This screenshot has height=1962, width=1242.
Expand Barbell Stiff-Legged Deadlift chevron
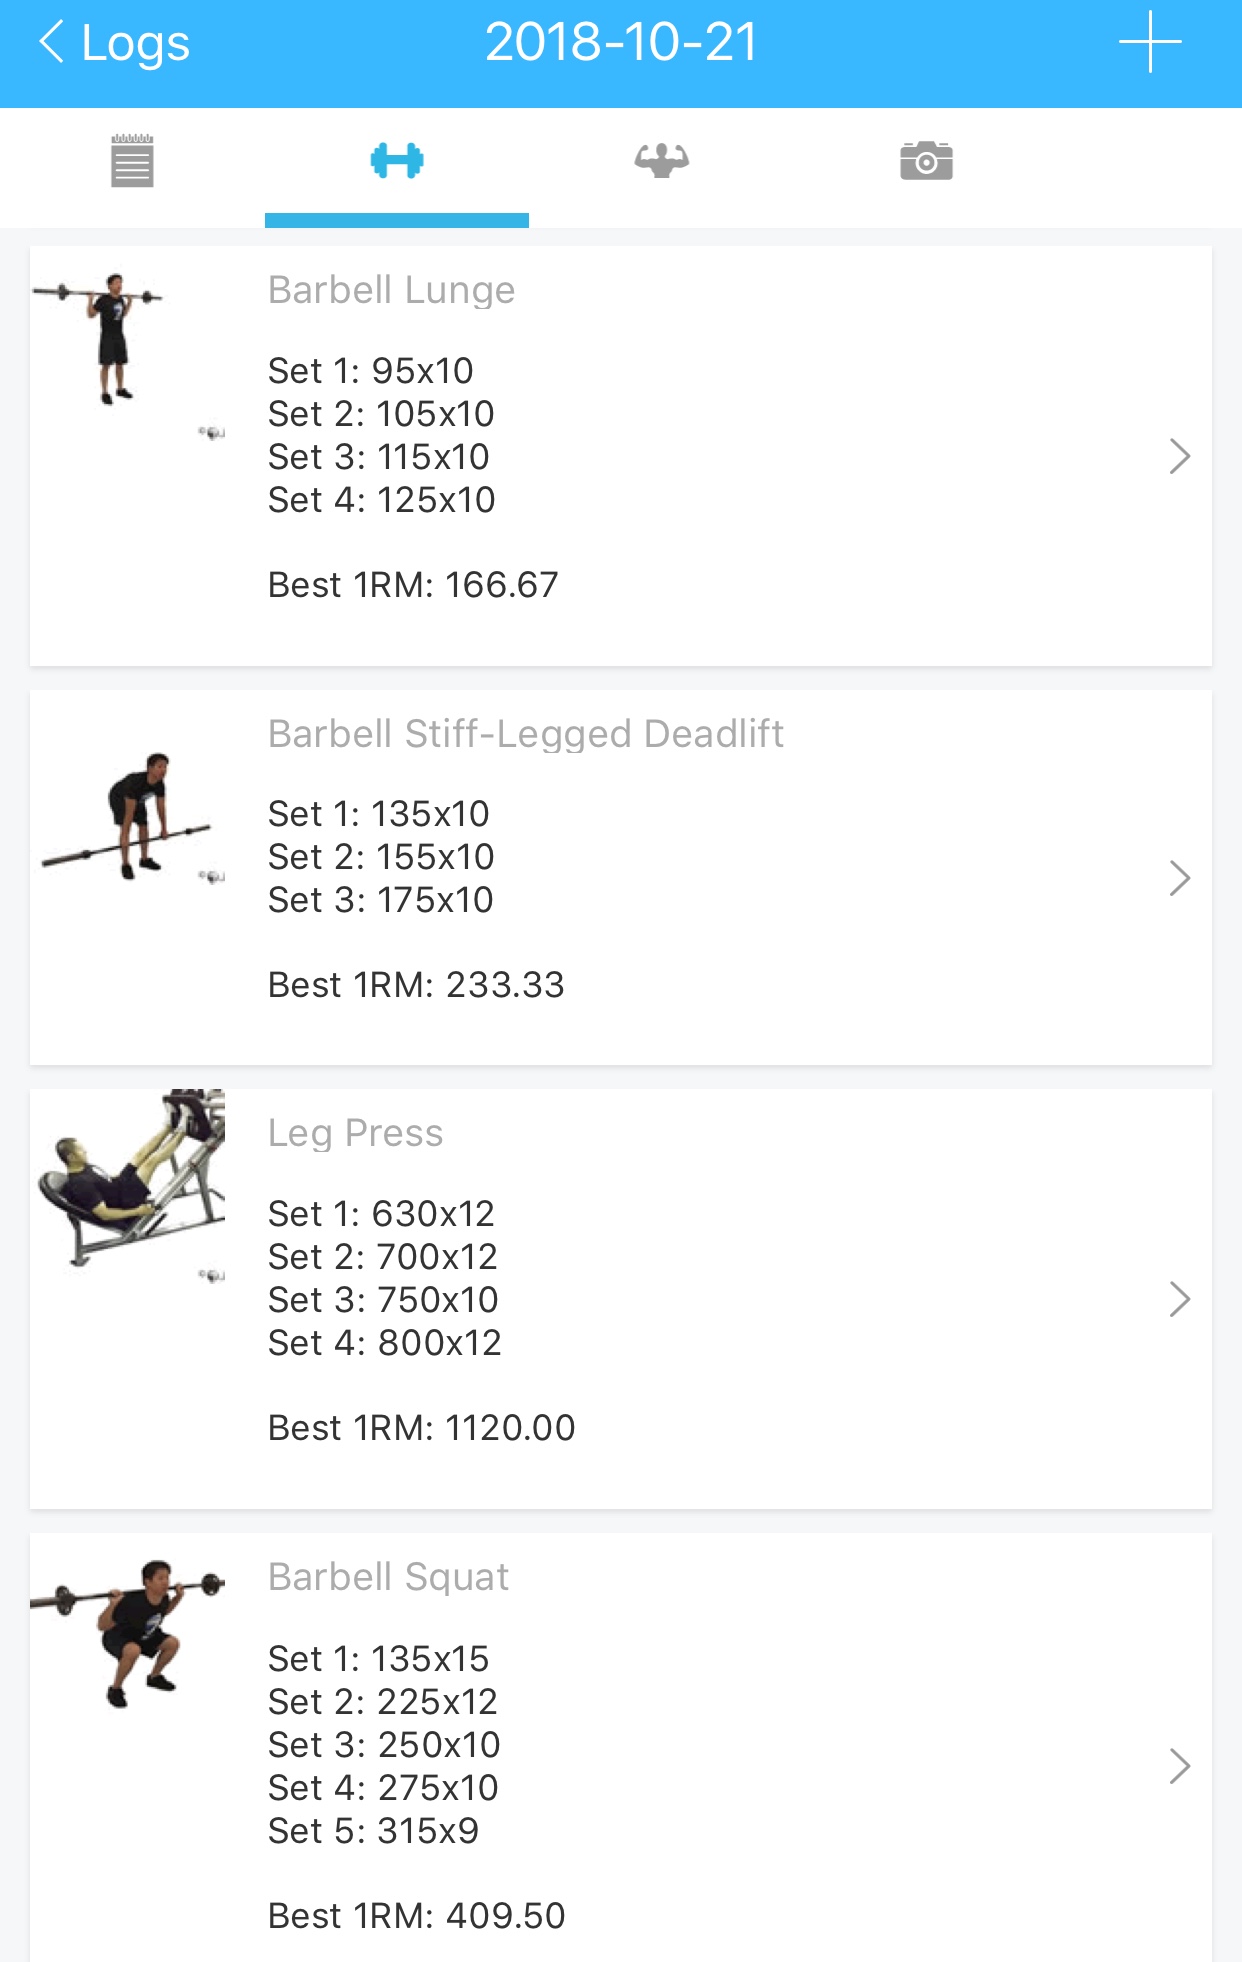point(1179,879)
